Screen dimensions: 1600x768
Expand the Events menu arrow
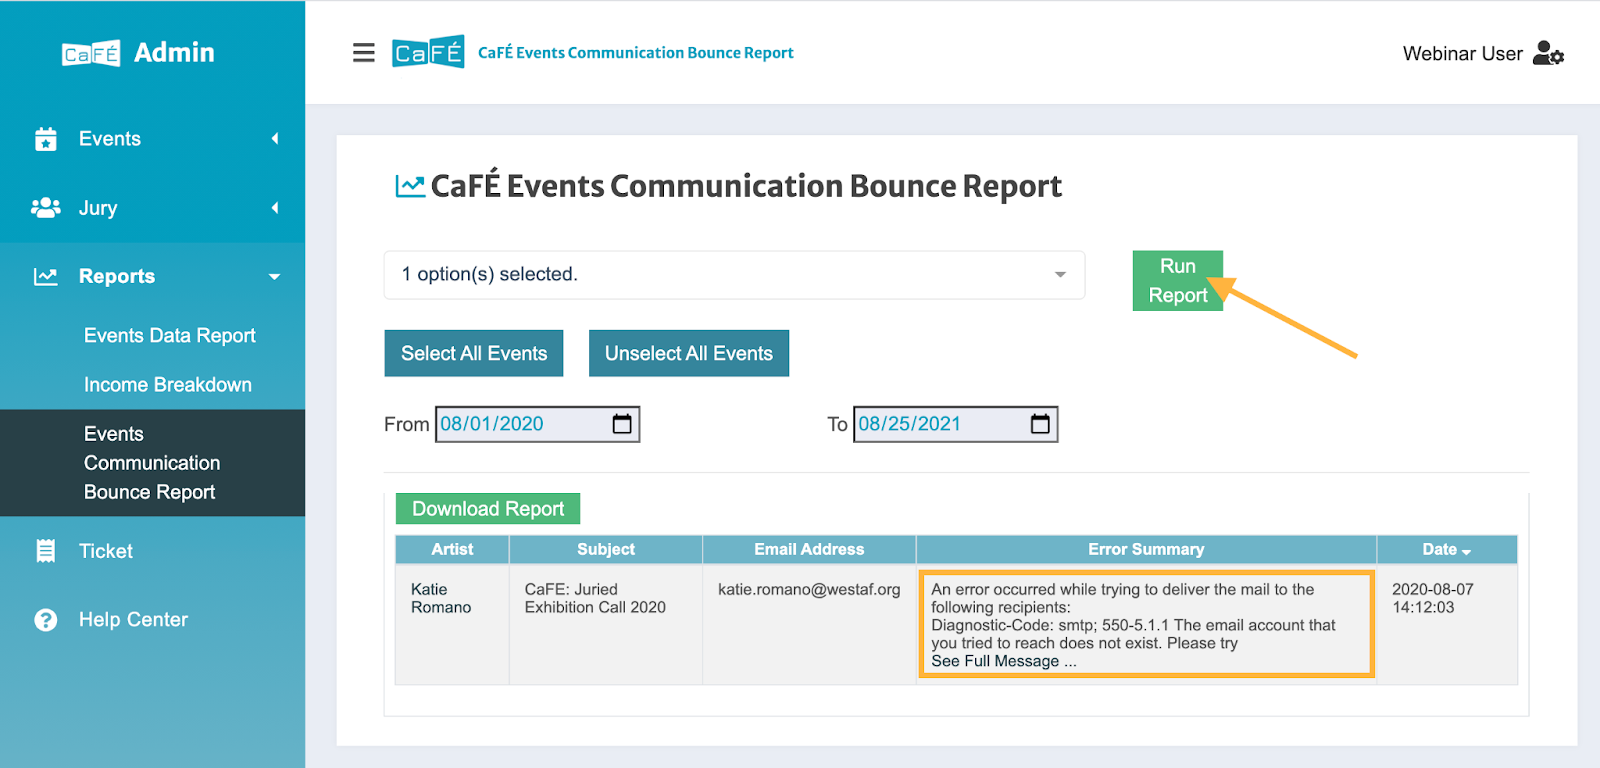click(x=275, y=139)
